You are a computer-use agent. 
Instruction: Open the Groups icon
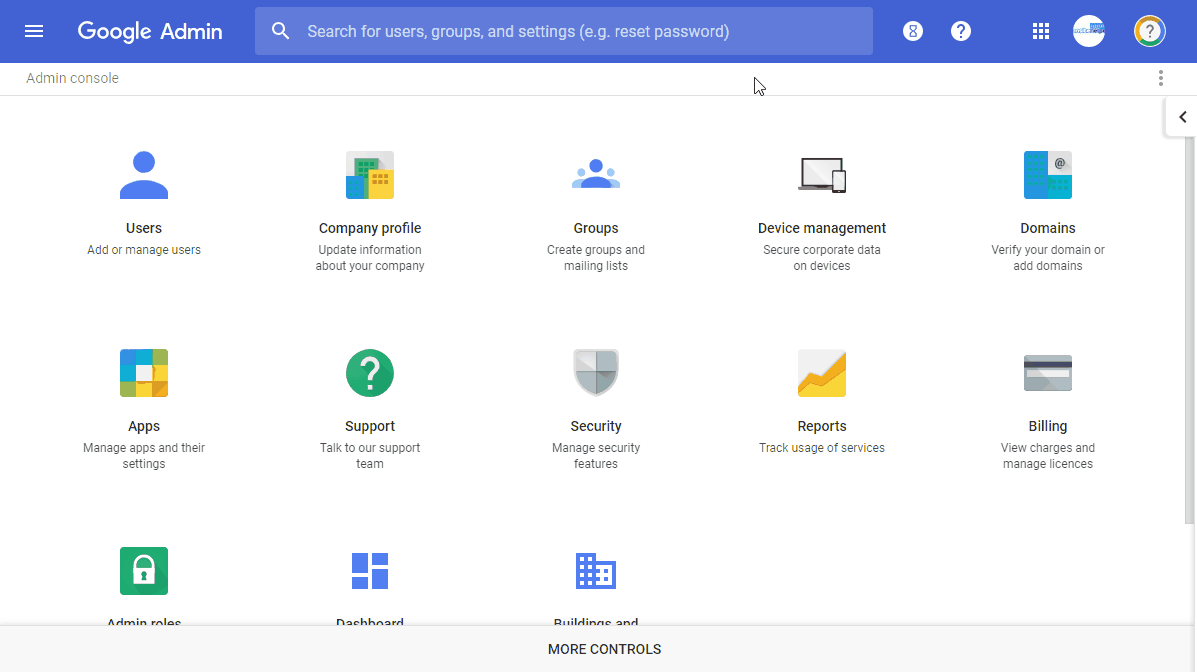595,174
